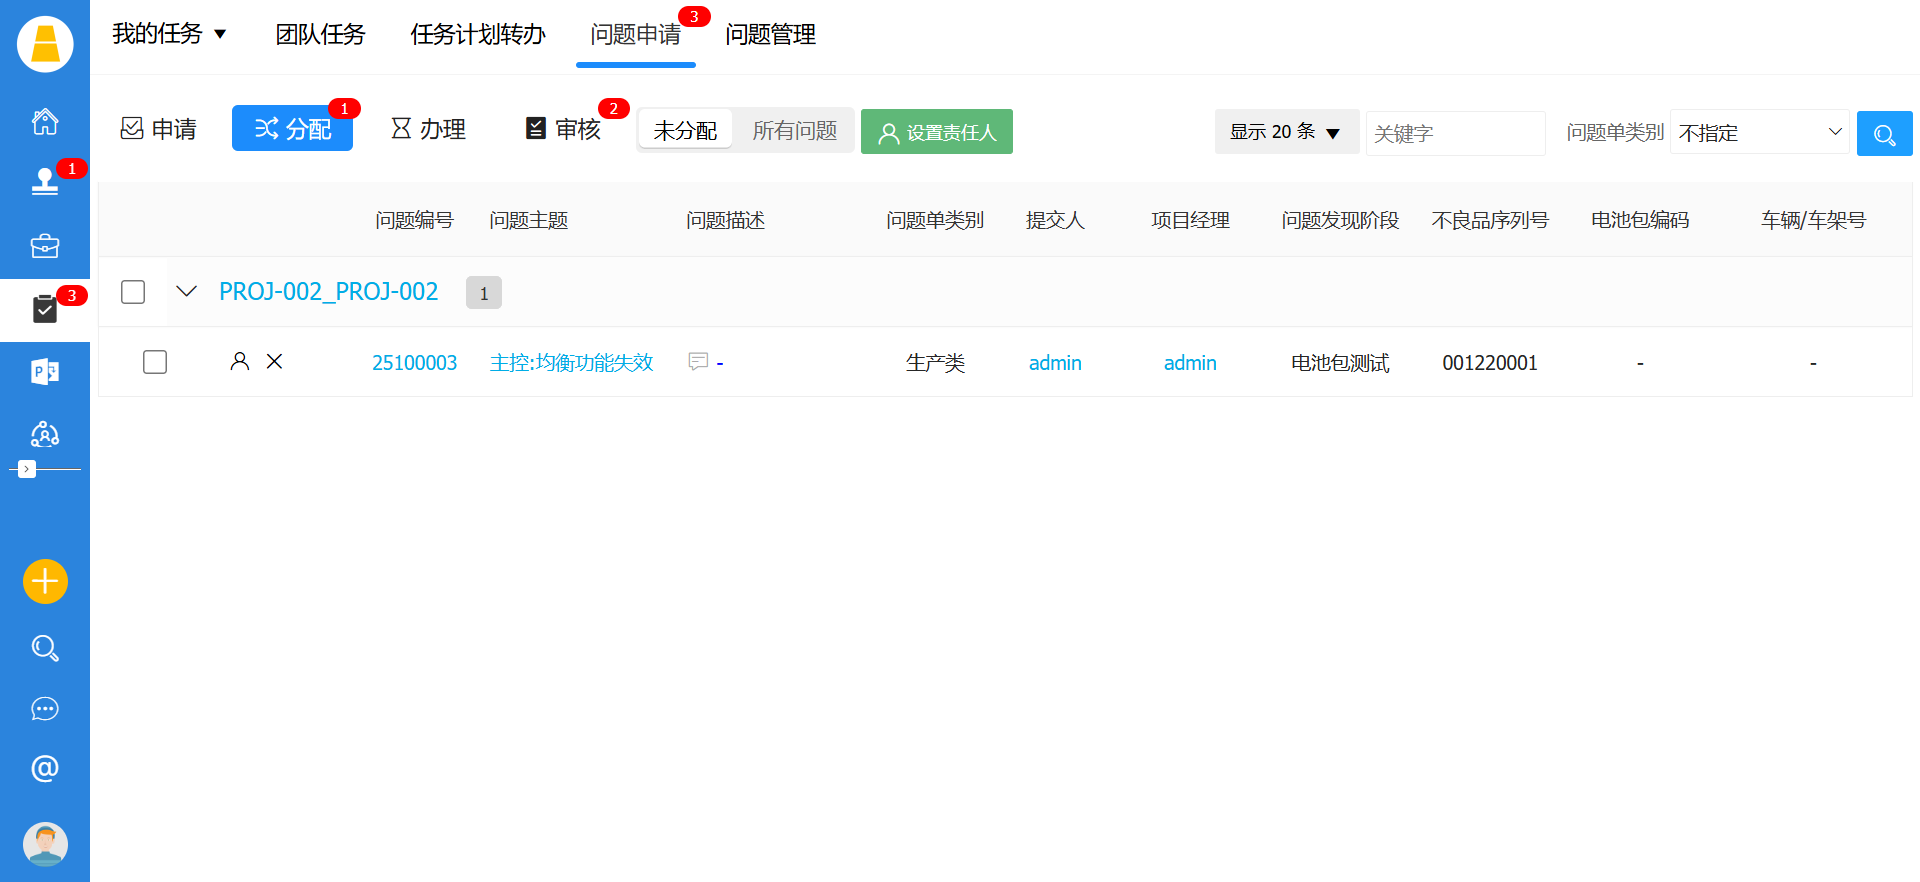Open issue link 主控:均衡功能失效
1920x882 pixels.
[x=571, y=363]
